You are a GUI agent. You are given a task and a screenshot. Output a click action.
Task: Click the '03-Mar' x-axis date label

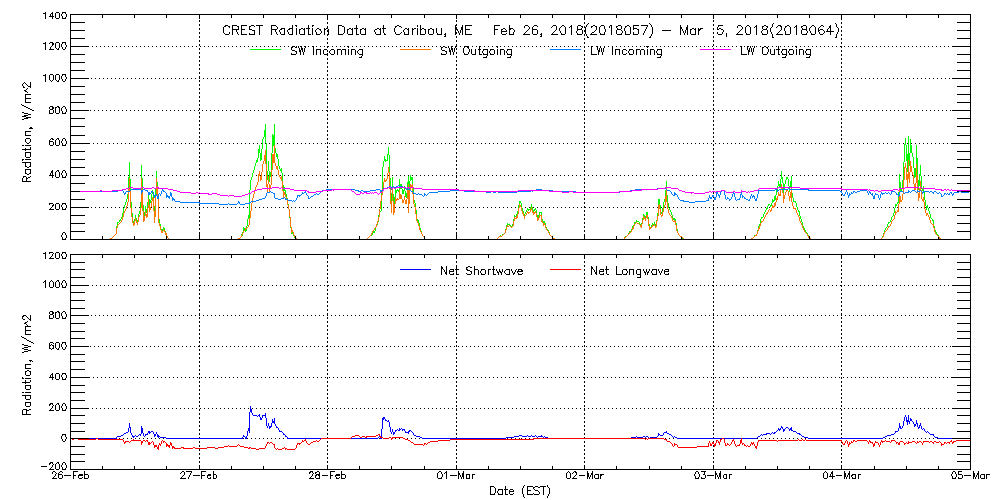713,476
